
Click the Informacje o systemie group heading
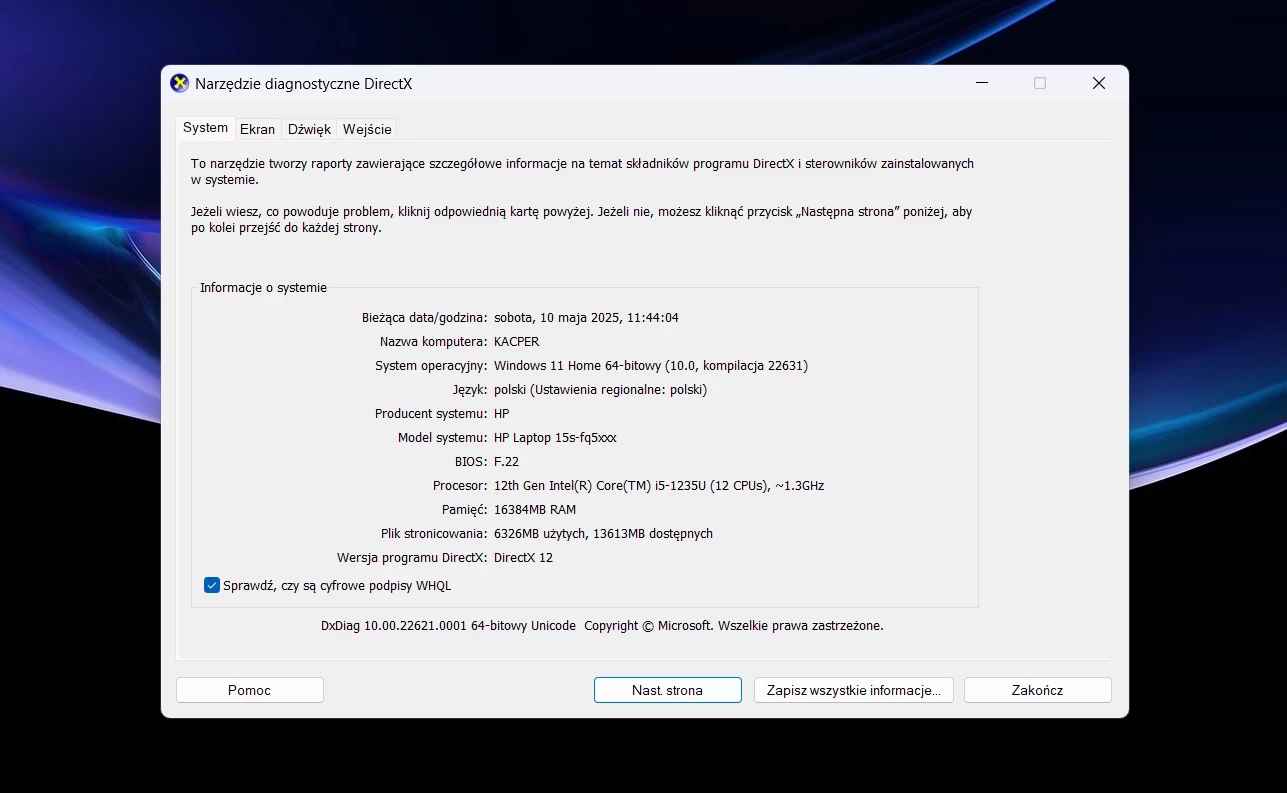click(263, 287)
